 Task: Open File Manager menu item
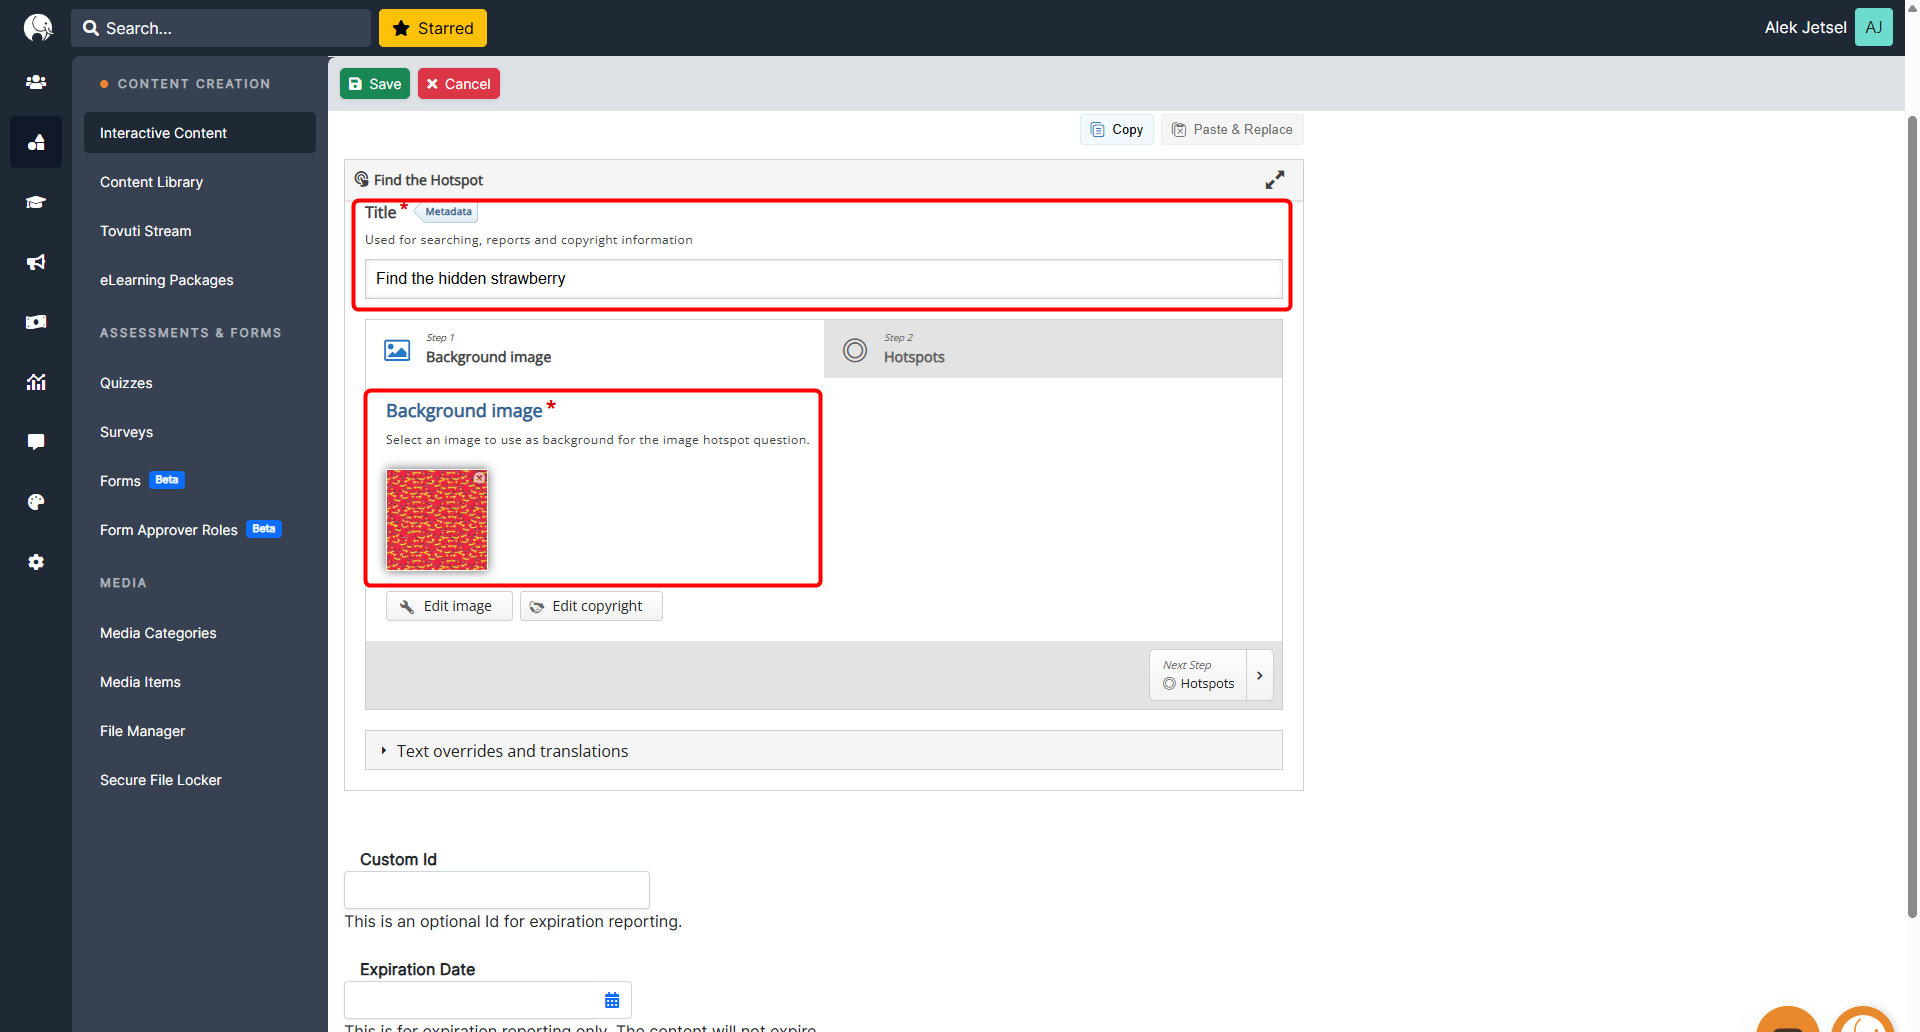coord(142,731)
